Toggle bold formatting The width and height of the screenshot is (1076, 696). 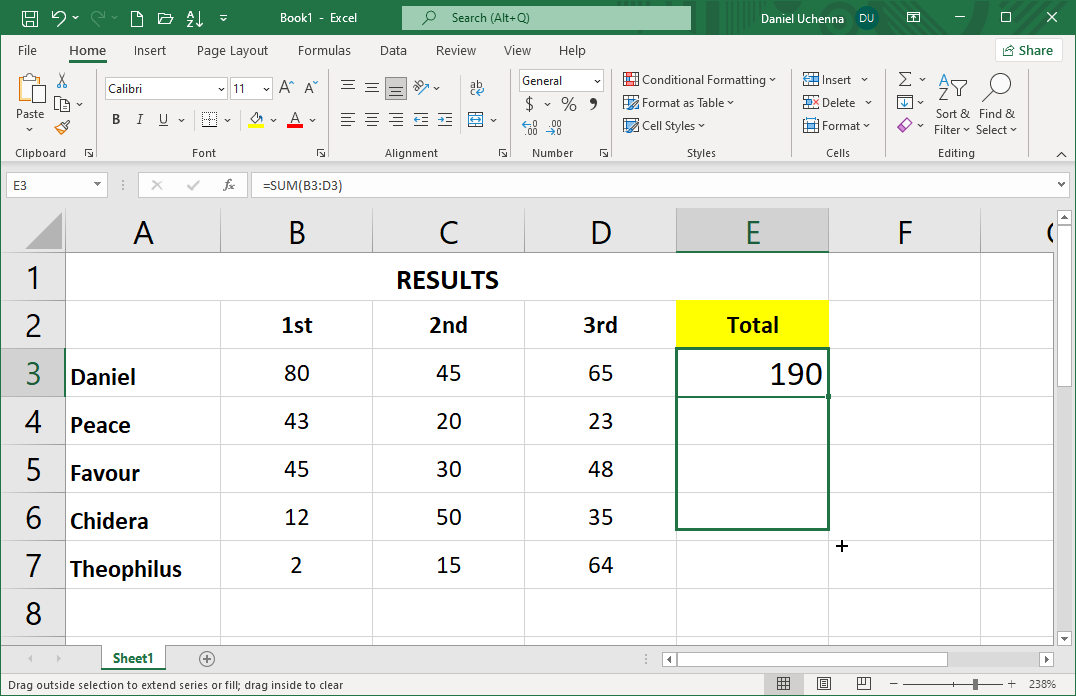tap(115, 119)
